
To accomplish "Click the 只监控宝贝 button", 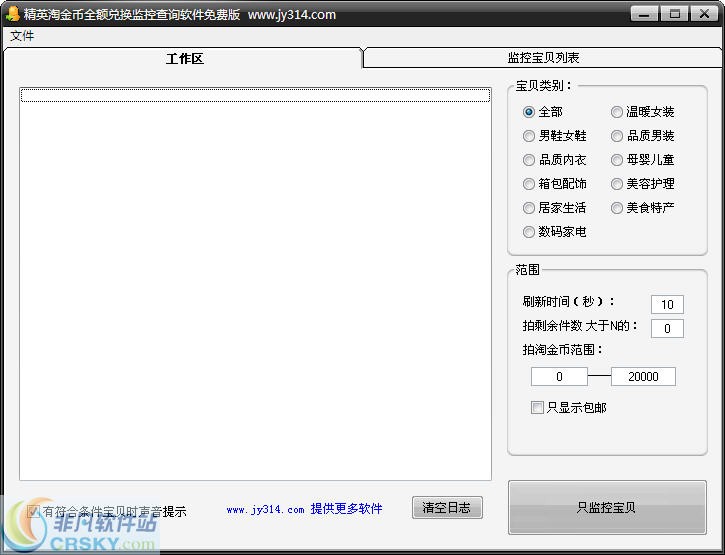I will (607, 507).
